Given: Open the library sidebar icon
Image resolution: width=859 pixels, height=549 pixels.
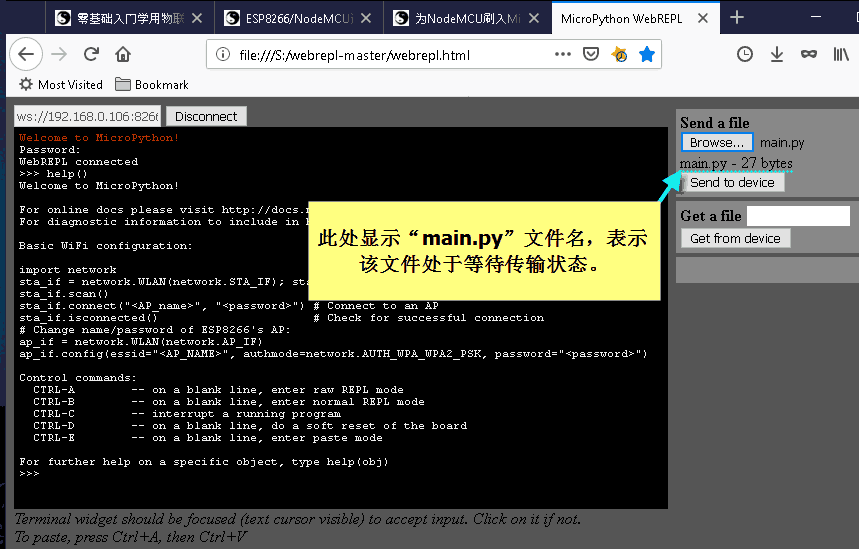Looking at the screenshot, I should (841, 54).
